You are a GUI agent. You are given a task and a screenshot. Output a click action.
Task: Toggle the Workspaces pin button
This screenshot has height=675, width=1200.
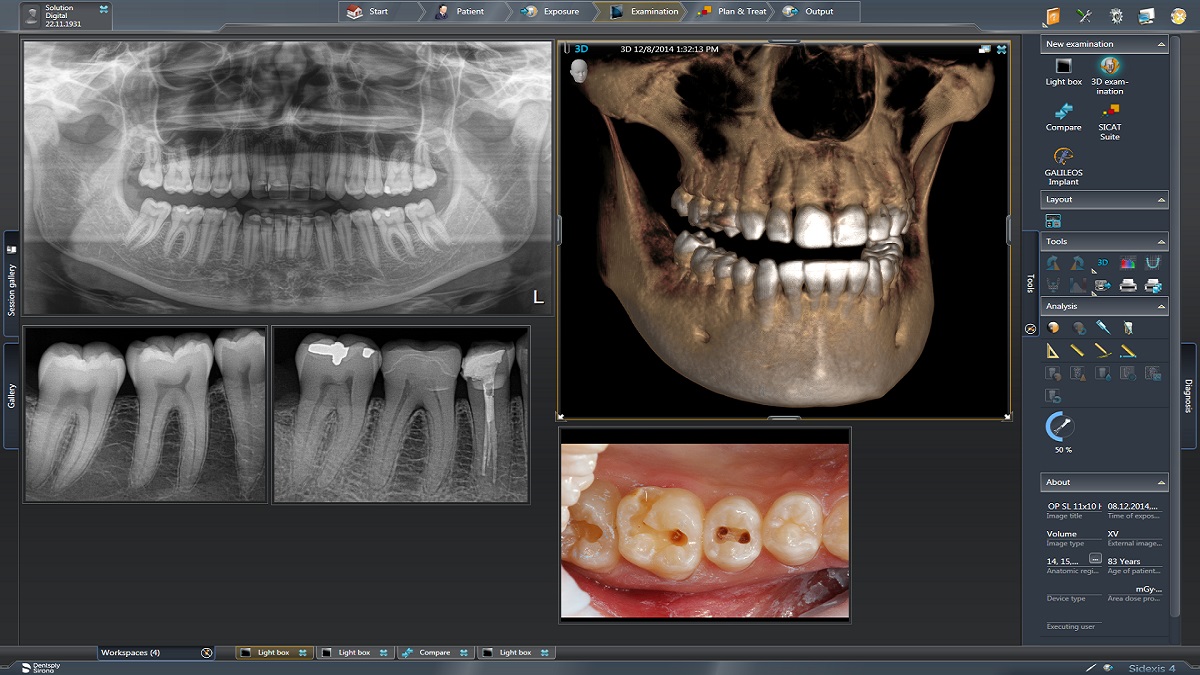206,653
